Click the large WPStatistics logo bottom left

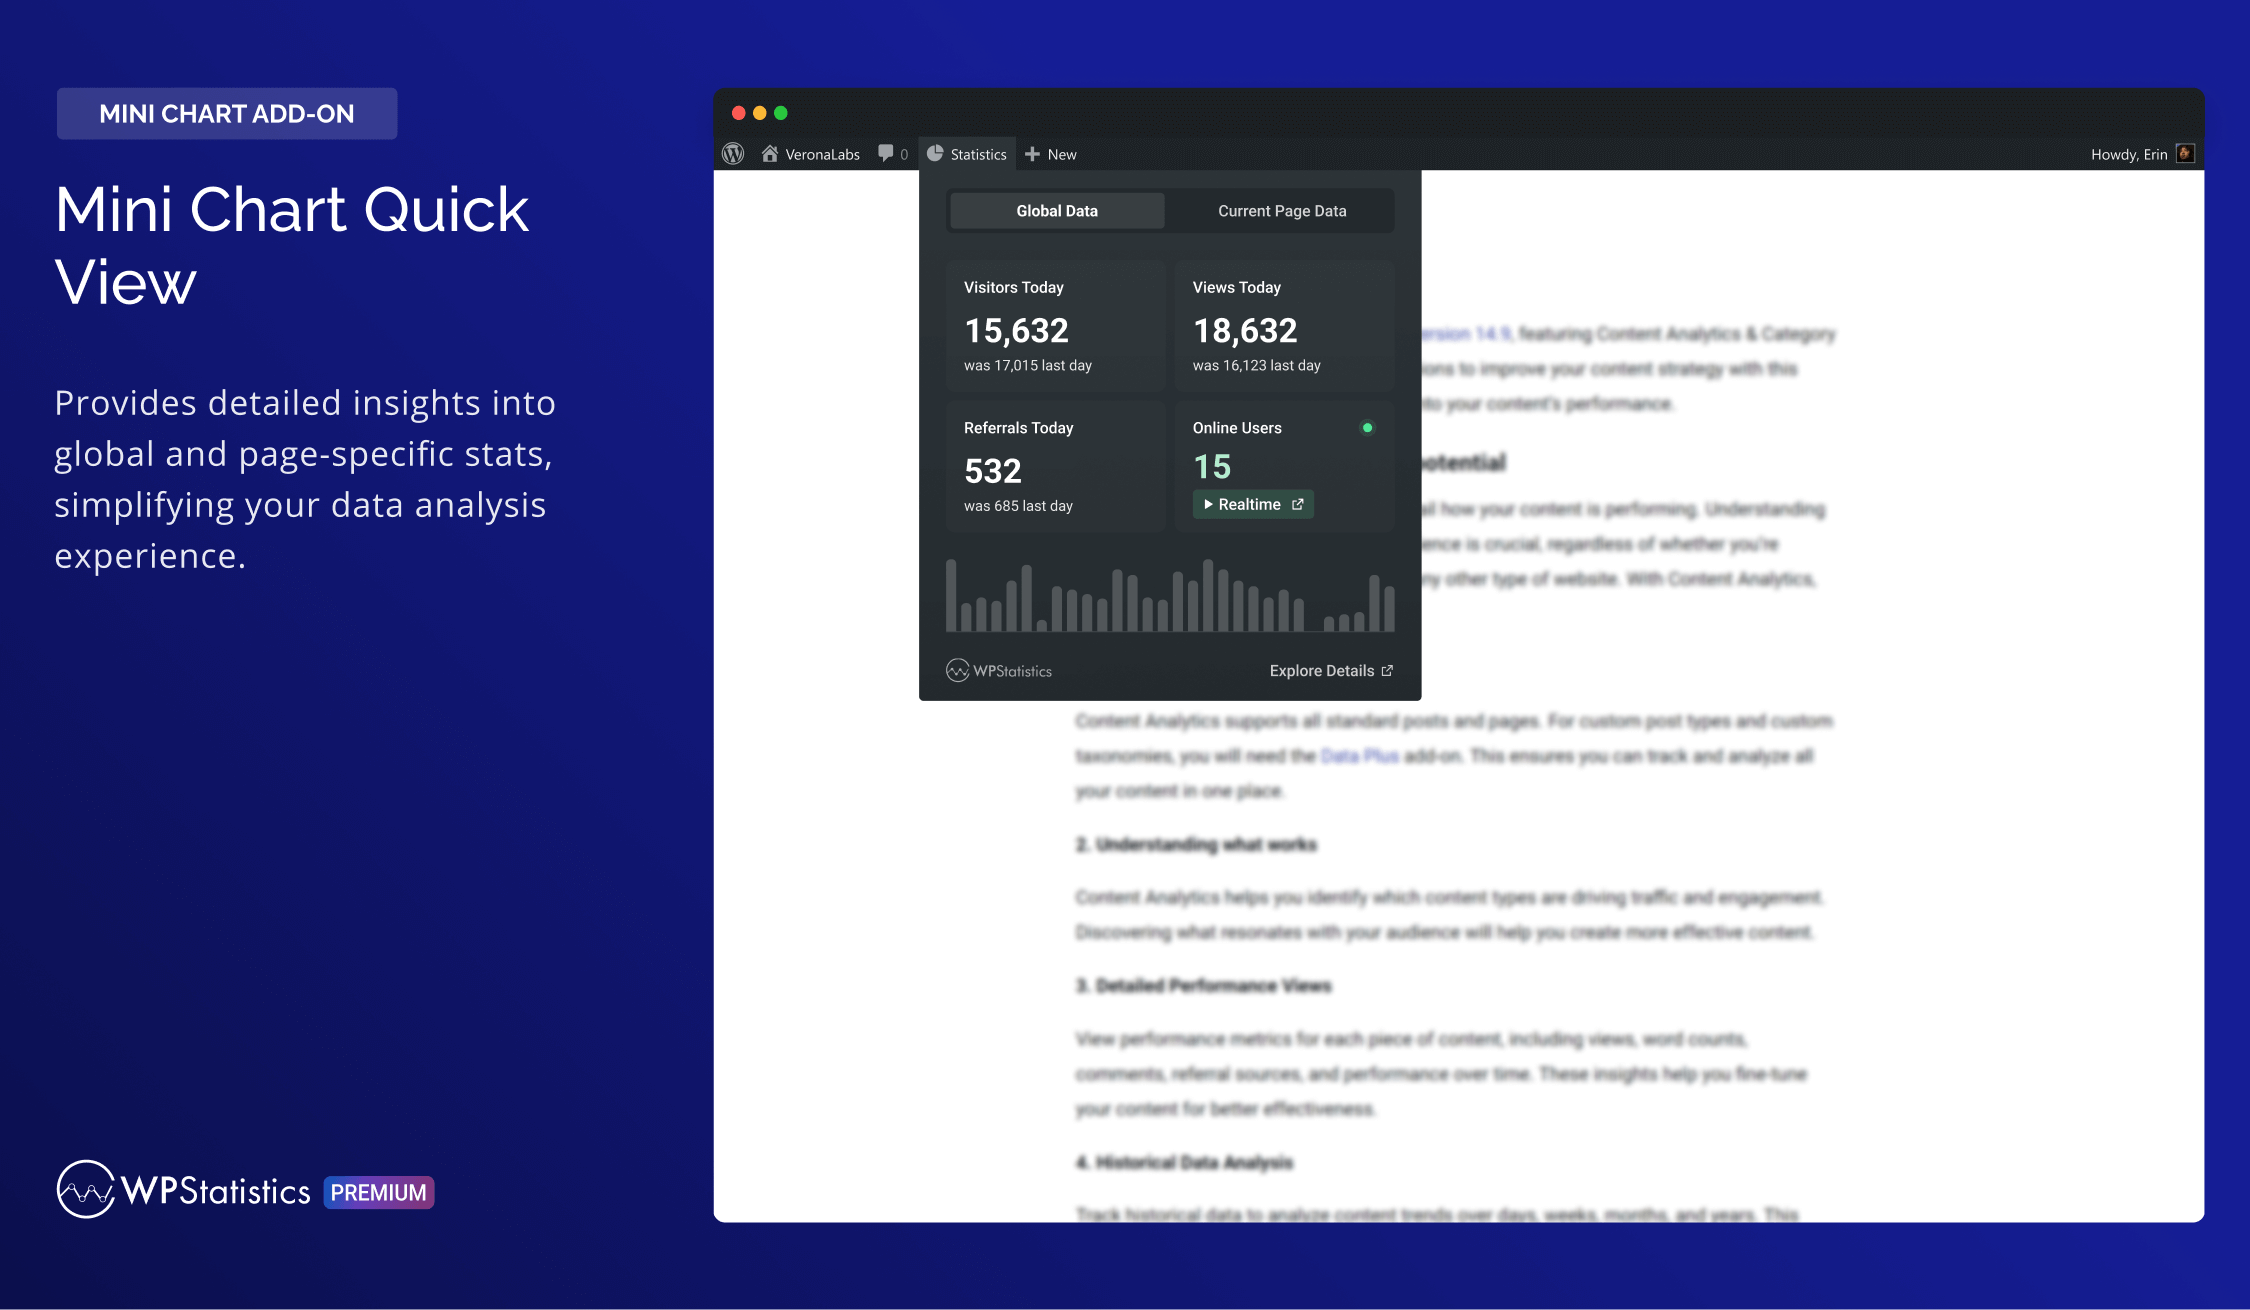184,1190
